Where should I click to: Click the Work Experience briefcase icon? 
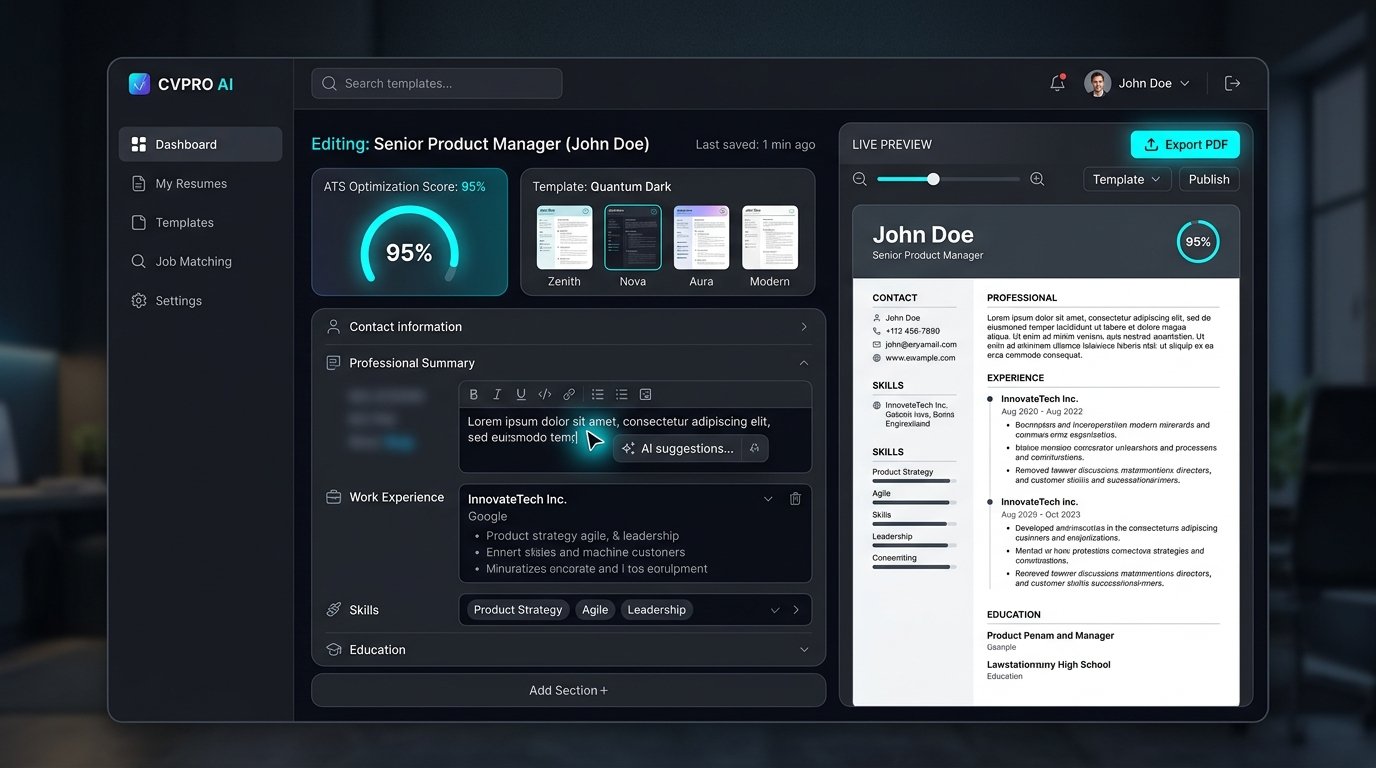point(334,497)
